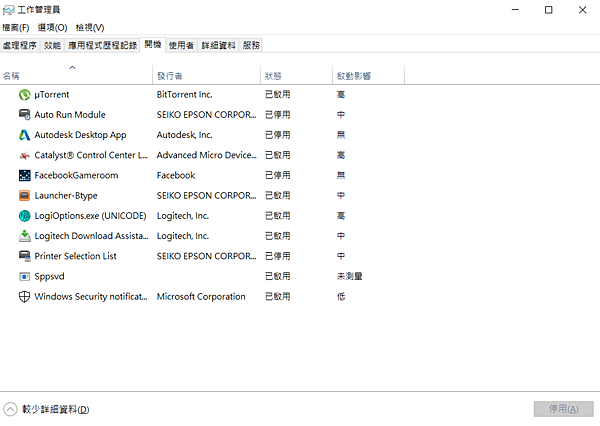The width and height of the screenshot is (600, 426).
Task: Select the Autodesk Desktop App entry
Action: (x=80, y=135)
